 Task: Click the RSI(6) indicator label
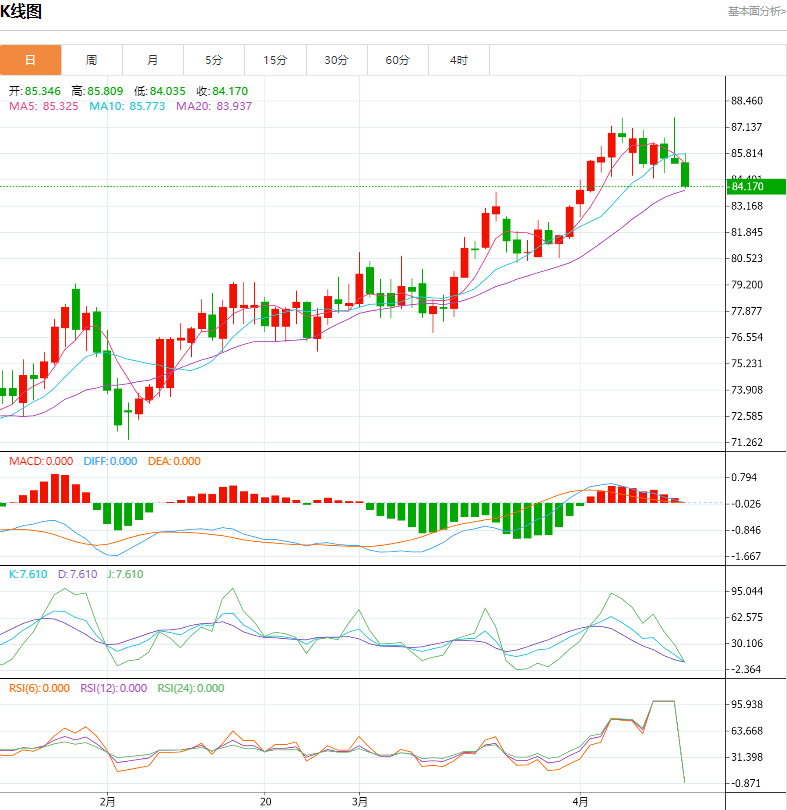40,688
